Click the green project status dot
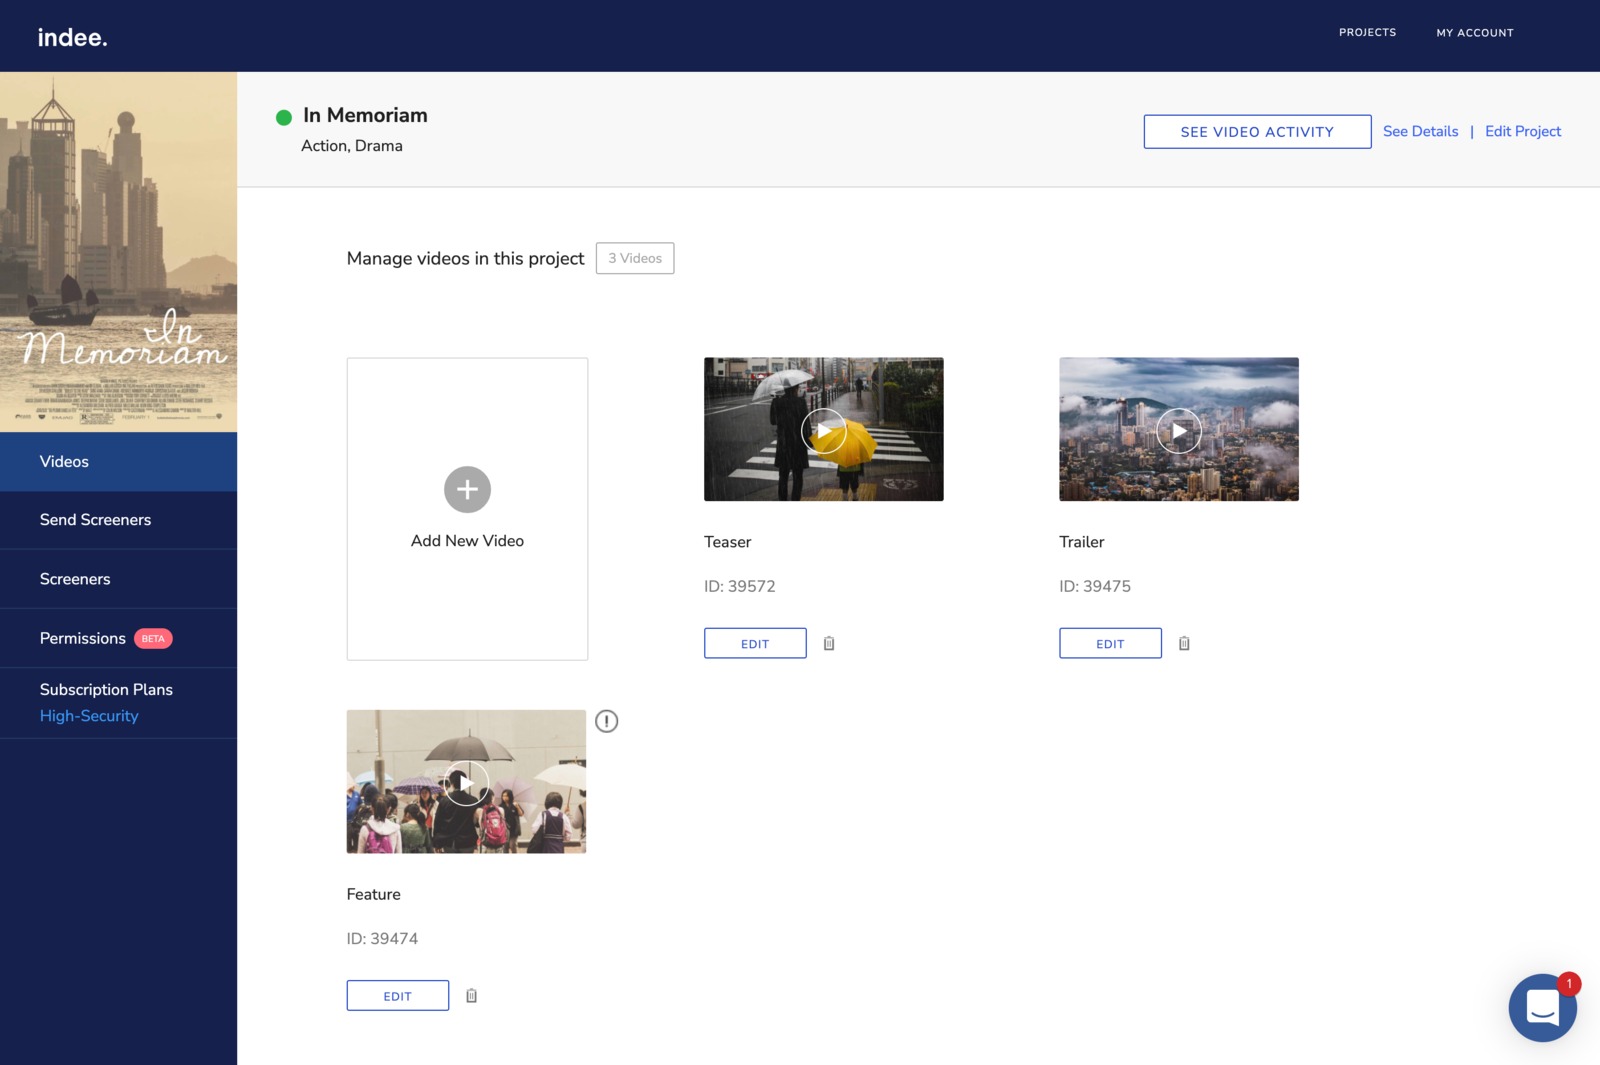Screen dimensions: 1600x1065 284,117
